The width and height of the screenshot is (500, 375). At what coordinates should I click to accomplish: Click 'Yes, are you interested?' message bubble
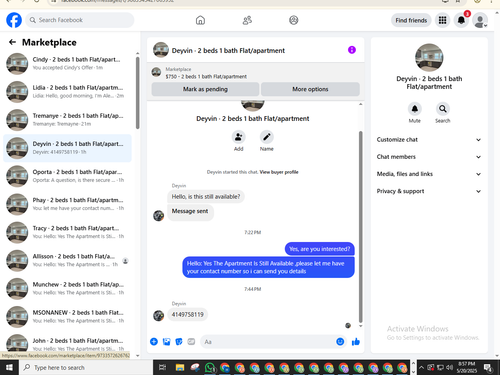click(x=320, y=249)
